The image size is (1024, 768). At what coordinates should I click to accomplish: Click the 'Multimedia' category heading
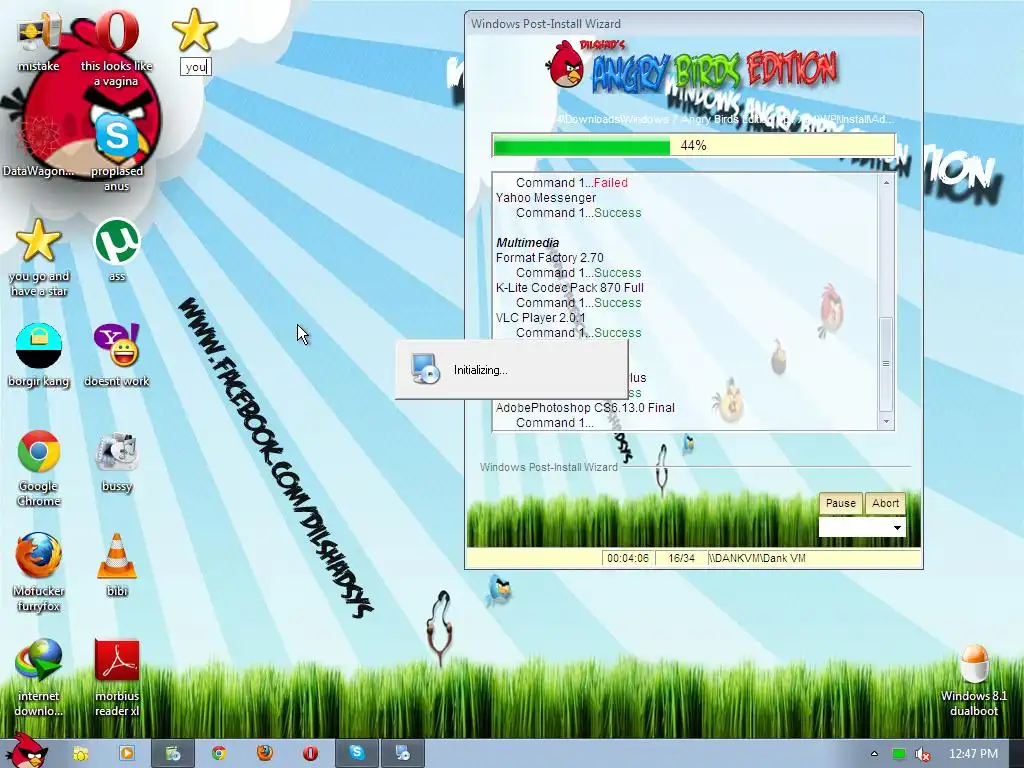coord(528,243)
